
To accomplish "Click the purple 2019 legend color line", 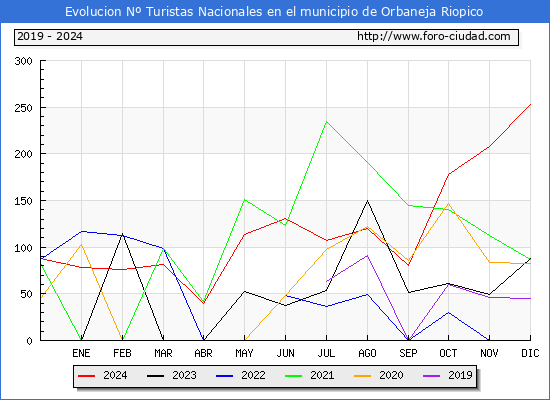I will coord(432,376).
